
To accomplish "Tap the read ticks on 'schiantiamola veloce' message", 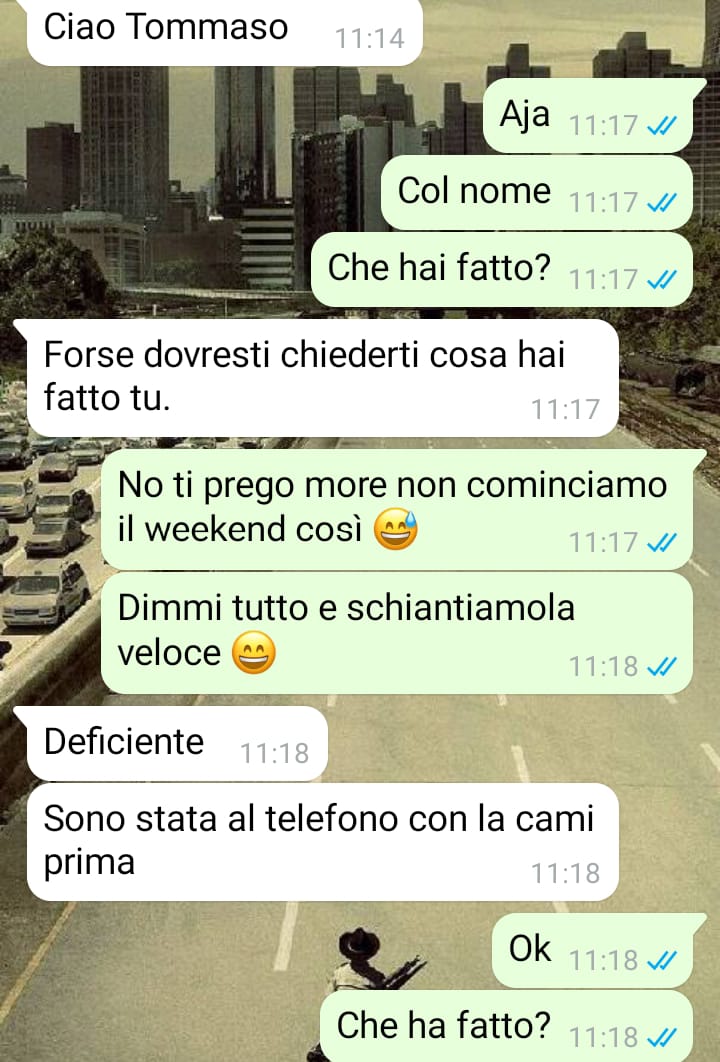I will (x=662, y=667).
